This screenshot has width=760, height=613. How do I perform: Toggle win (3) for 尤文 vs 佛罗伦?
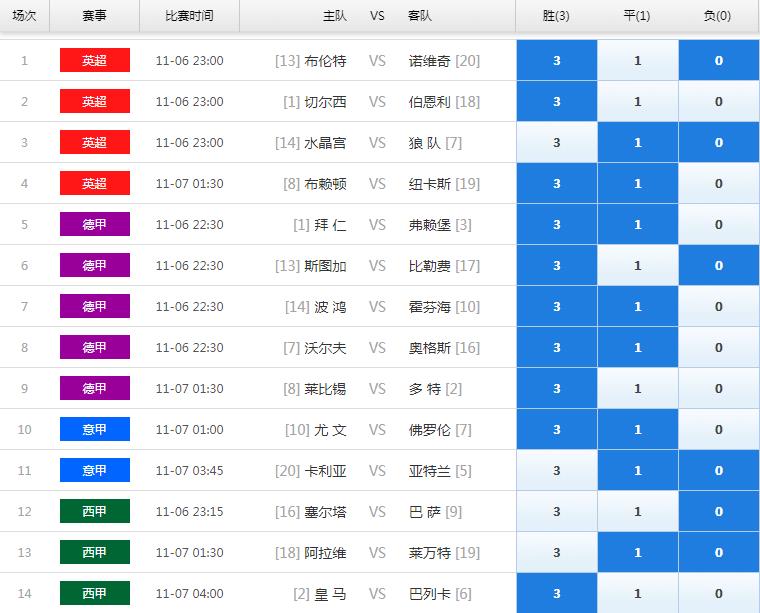pyautogui.click(x=557, y=429)
